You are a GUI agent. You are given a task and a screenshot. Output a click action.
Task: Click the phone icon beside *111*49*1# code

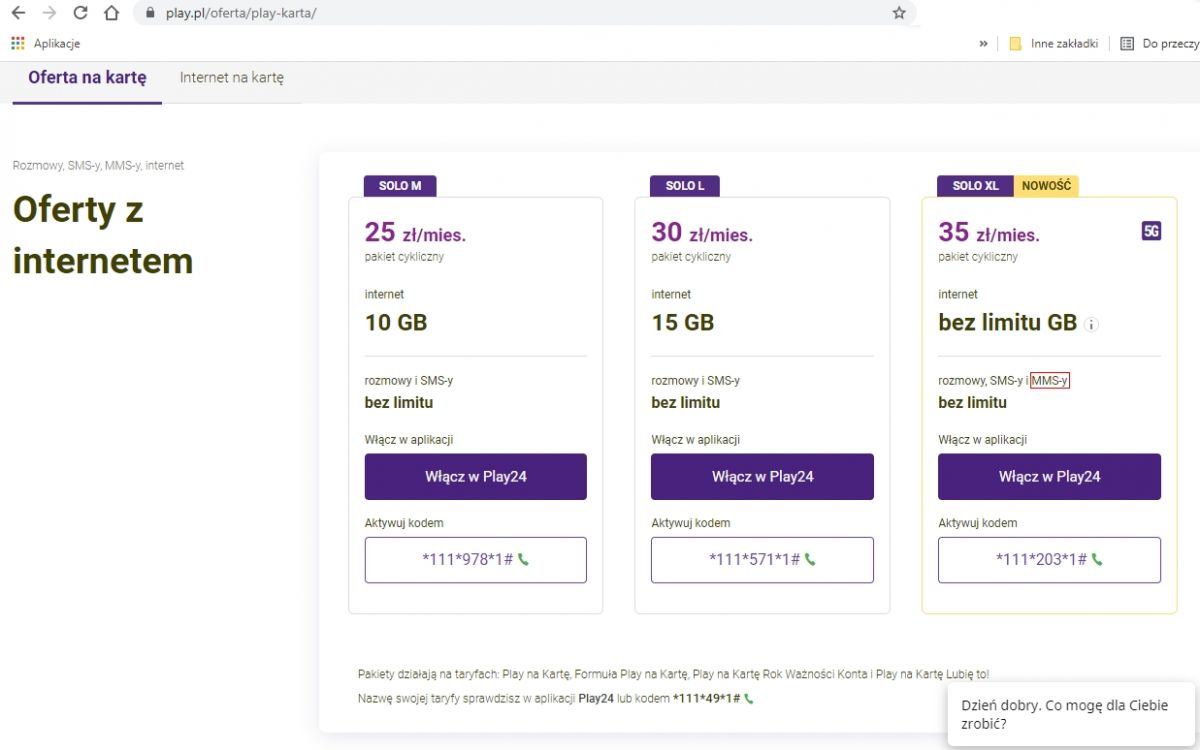749,698
